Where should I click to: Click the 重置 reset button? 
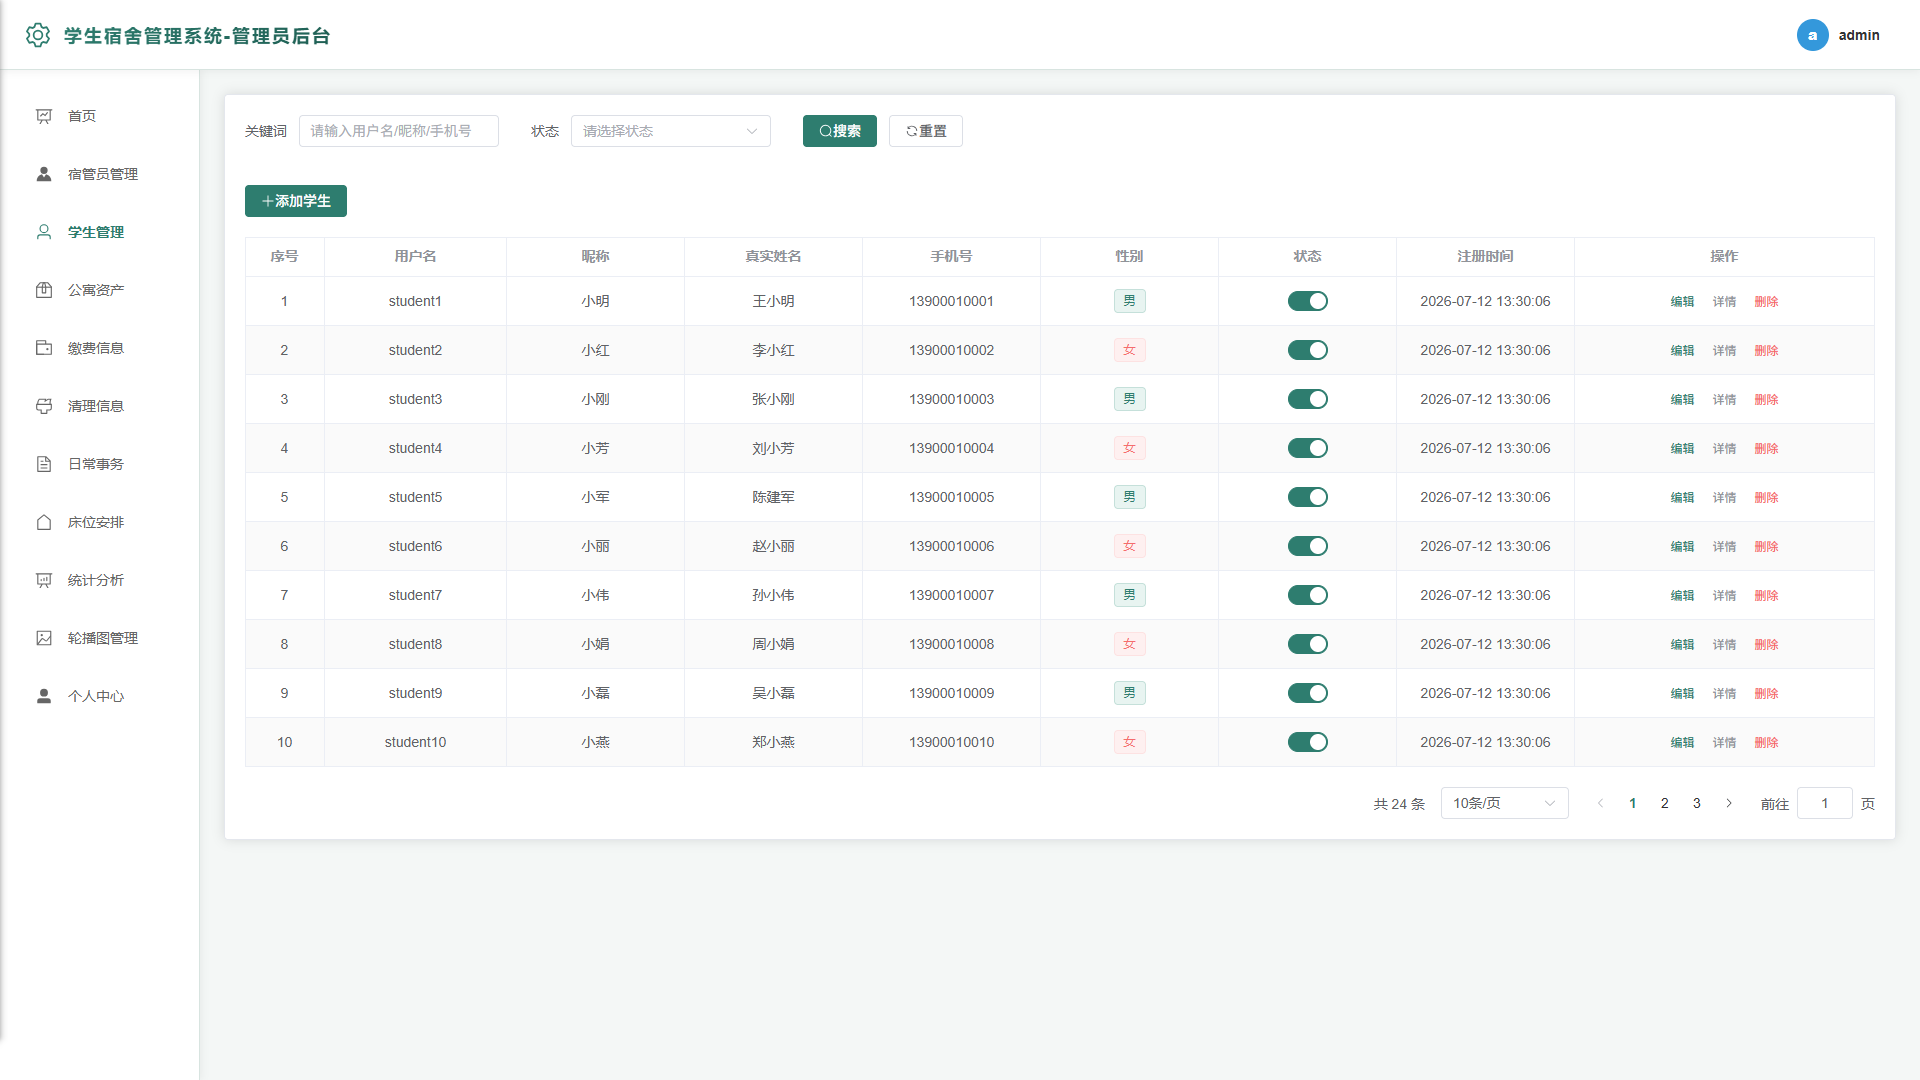(x=925, y=131)
